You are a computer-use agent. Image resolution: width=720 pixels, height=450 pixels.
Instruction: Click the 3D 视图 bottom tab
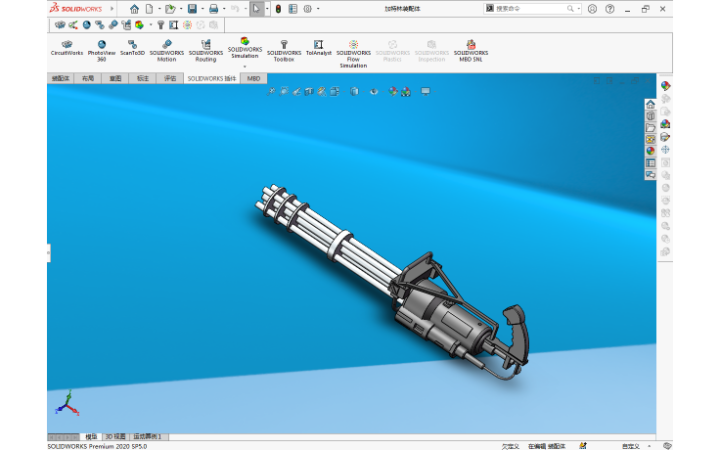(116, 437)
